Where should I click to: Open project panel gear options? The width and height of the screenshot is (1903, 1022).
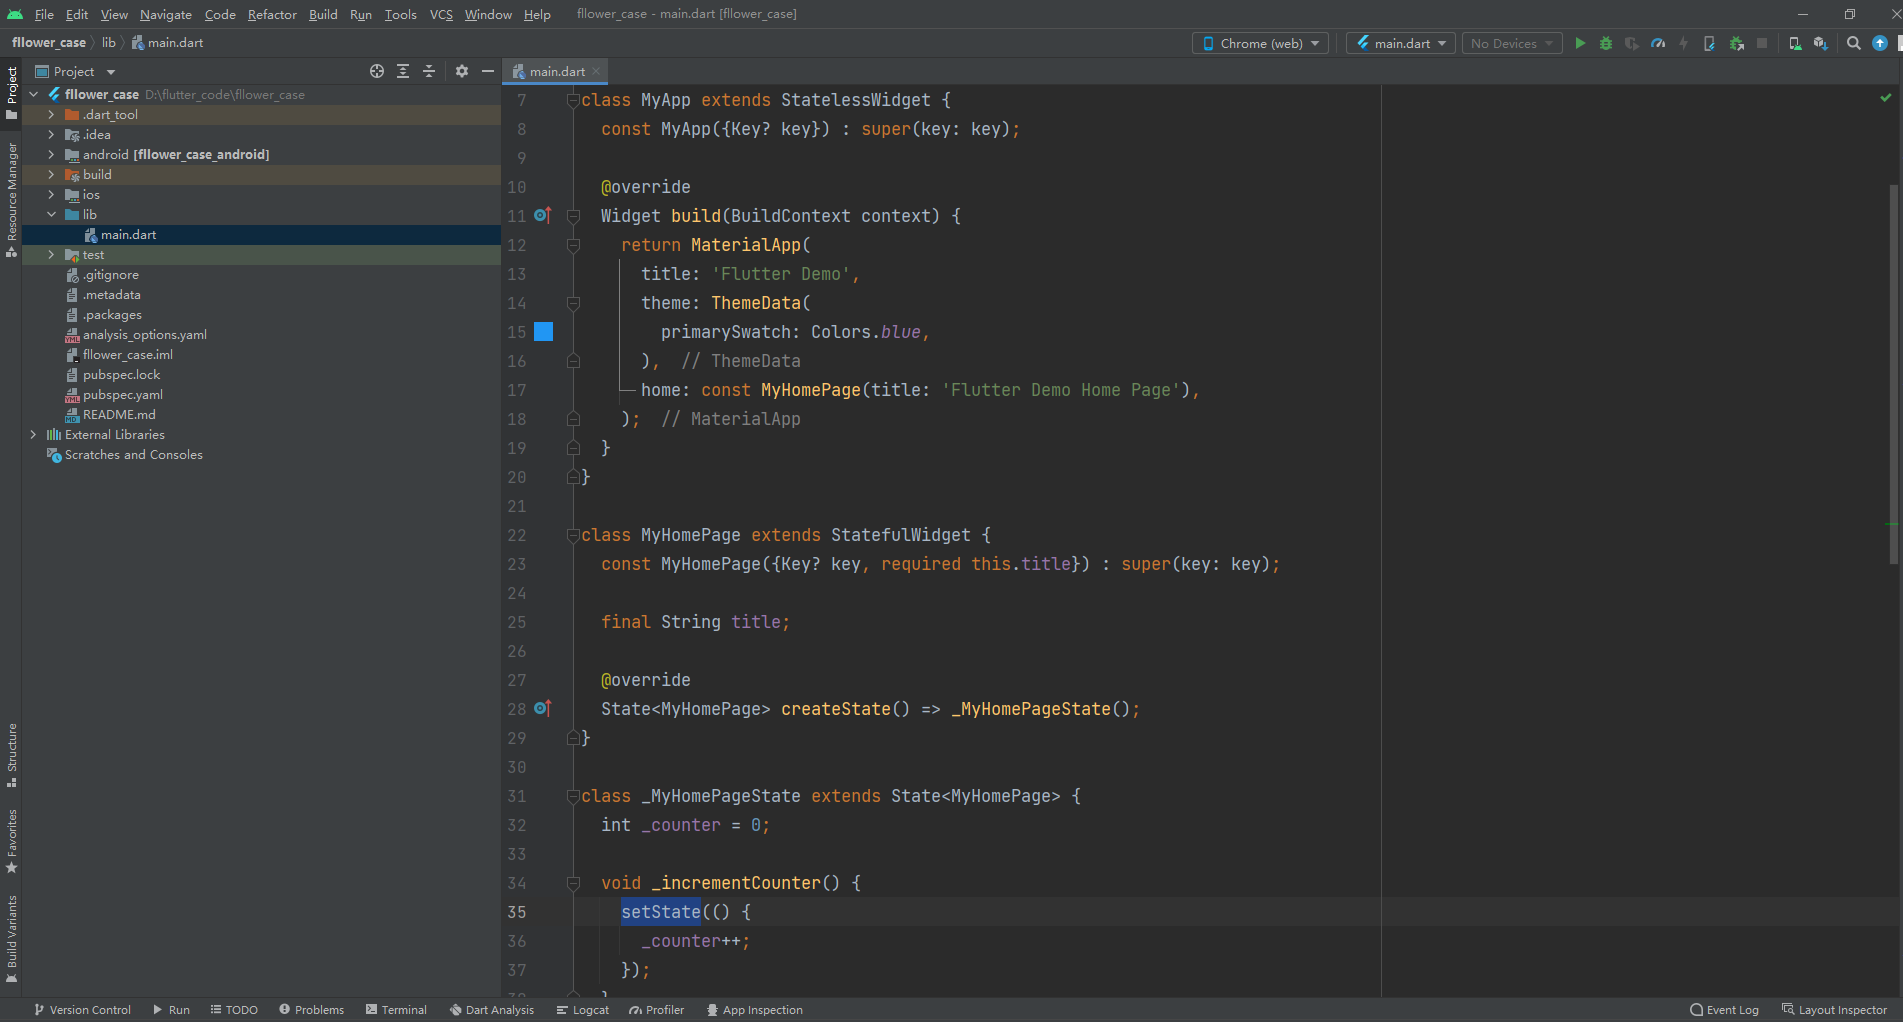[462, 71]
